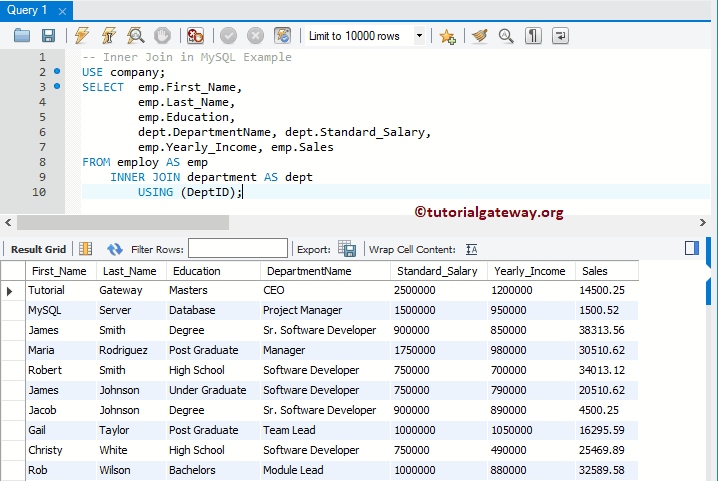The width and height of the screenshot is (718, 481).
Task: Switch to the Query 1 tab
Action: (x=28, y=10)
